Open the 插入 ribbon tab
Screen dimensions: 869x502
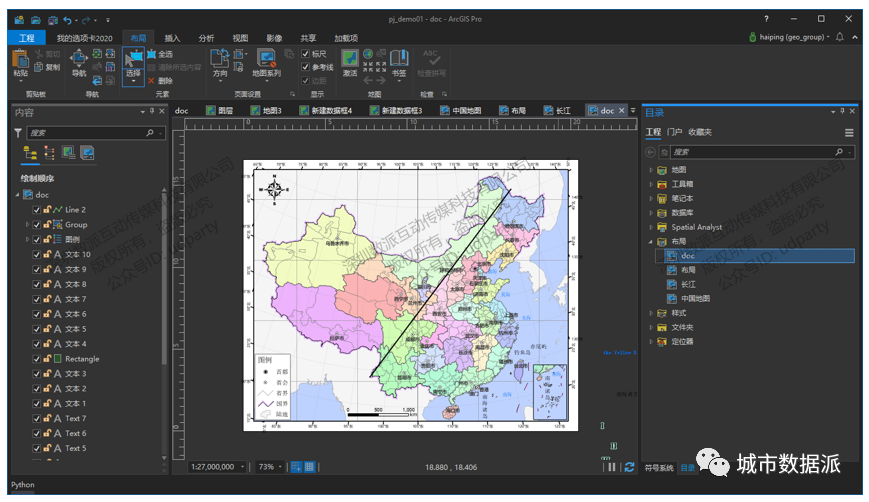[x=172, y=38]
